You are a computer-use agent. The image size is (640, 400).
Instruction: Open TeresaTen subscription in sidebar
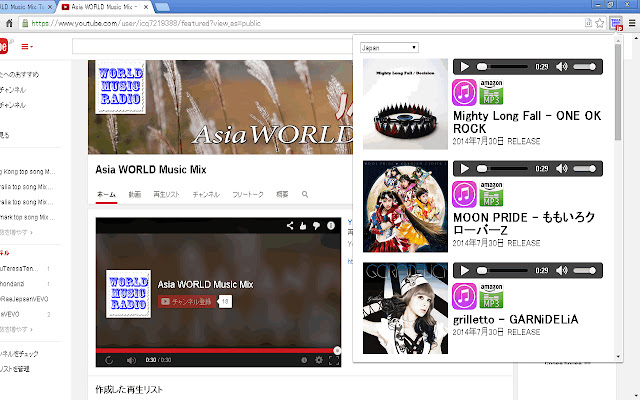19,269
